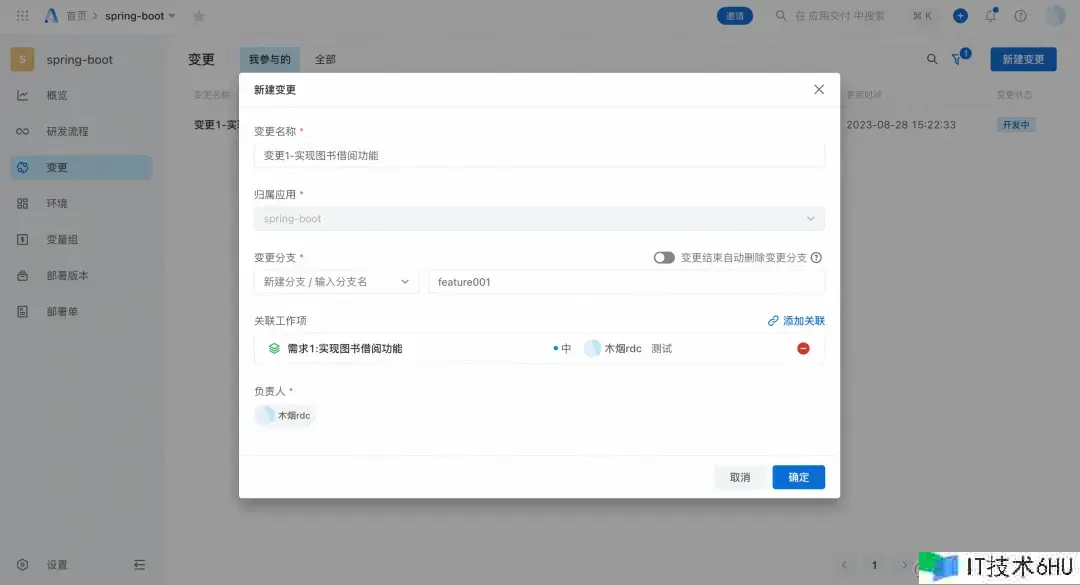Click the app grid launcher icon
1080x585 pixels.
coord(23,16)
